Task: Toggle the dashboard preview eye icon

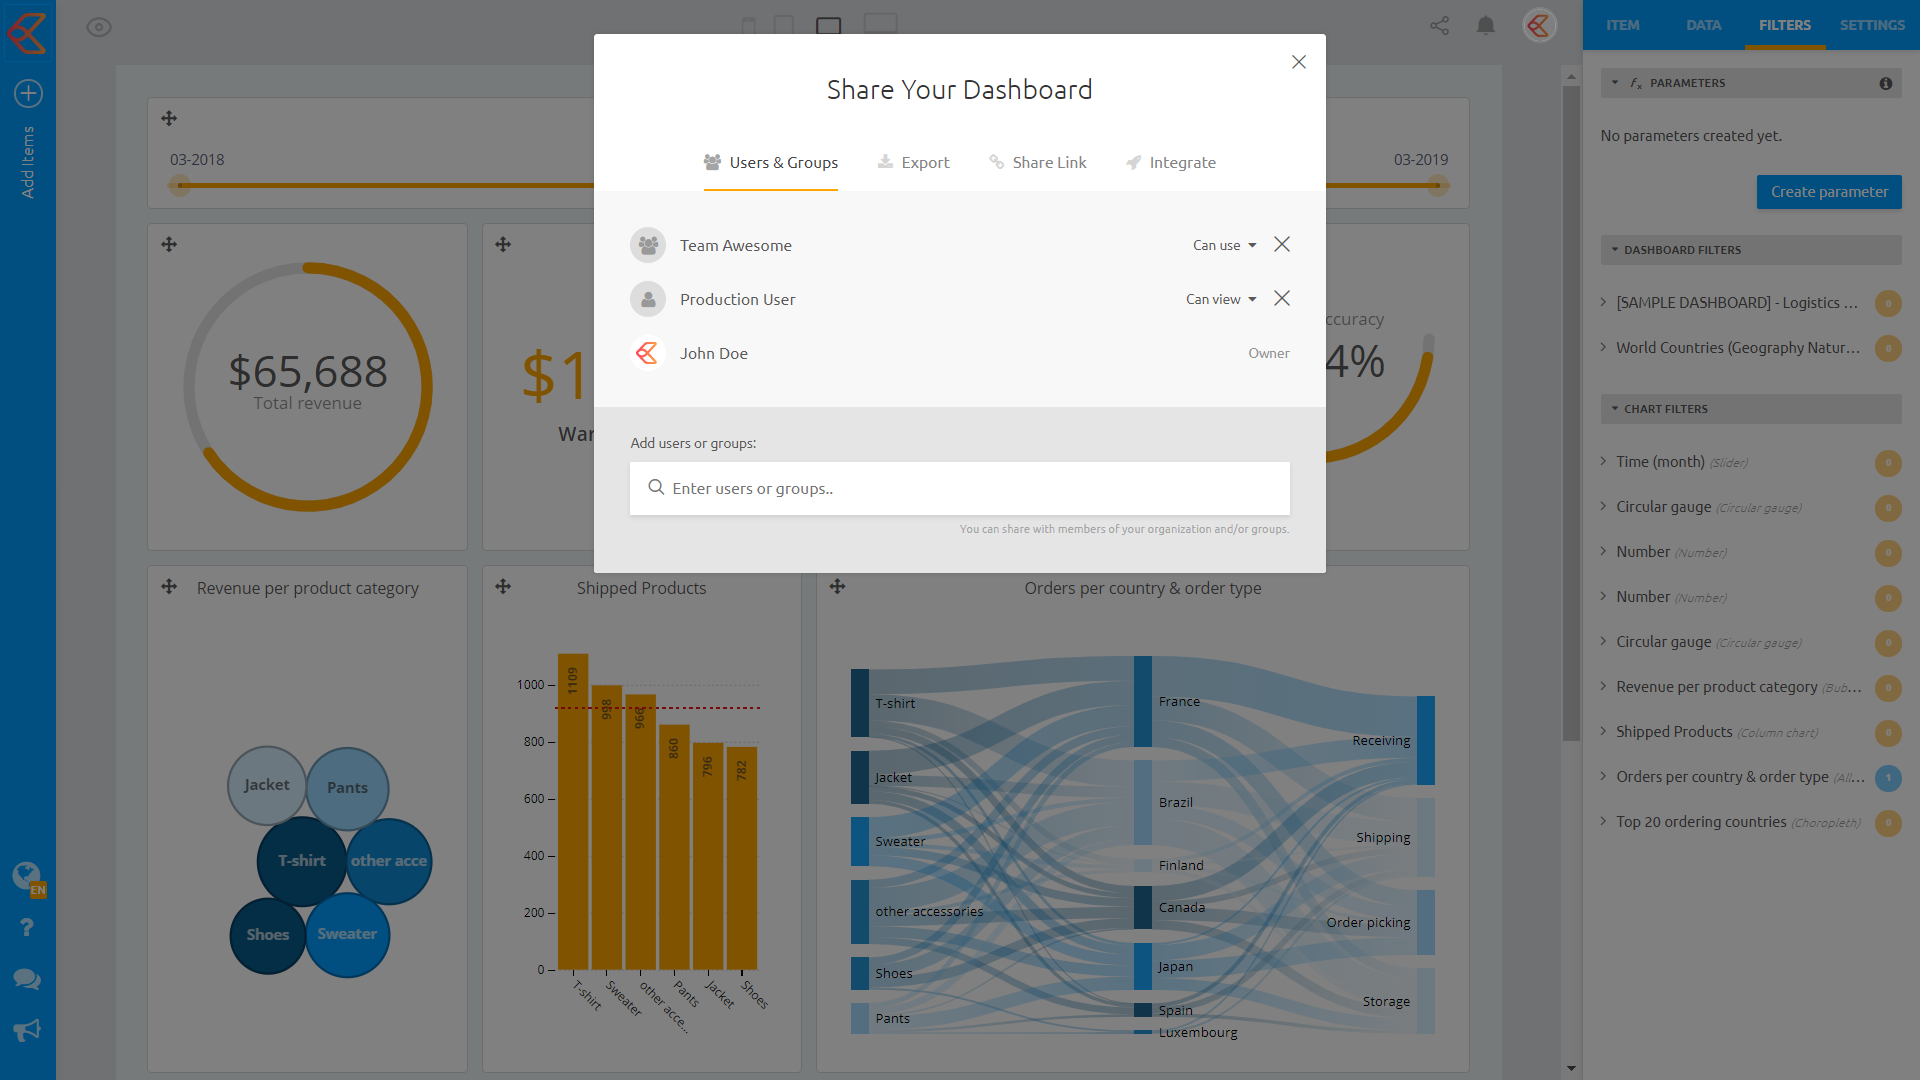Action: pos(99,27)
